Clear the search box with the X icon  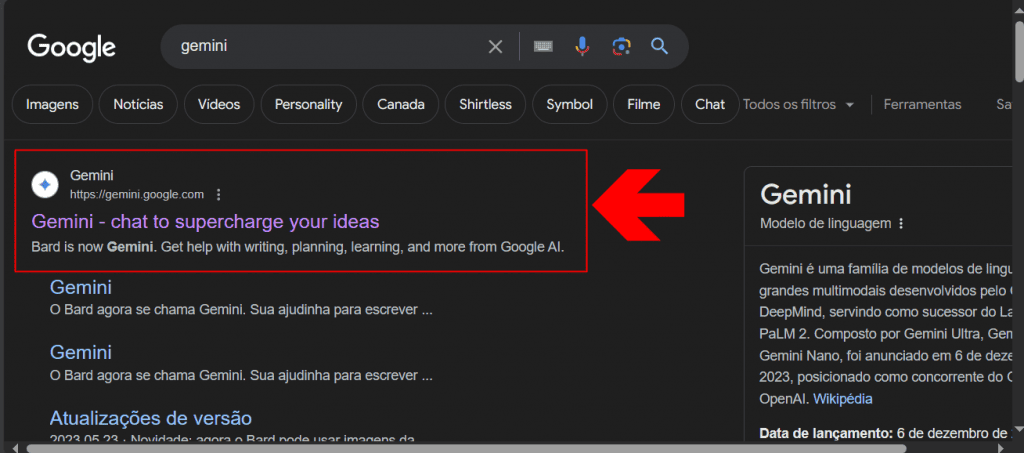tap(496, 46)
